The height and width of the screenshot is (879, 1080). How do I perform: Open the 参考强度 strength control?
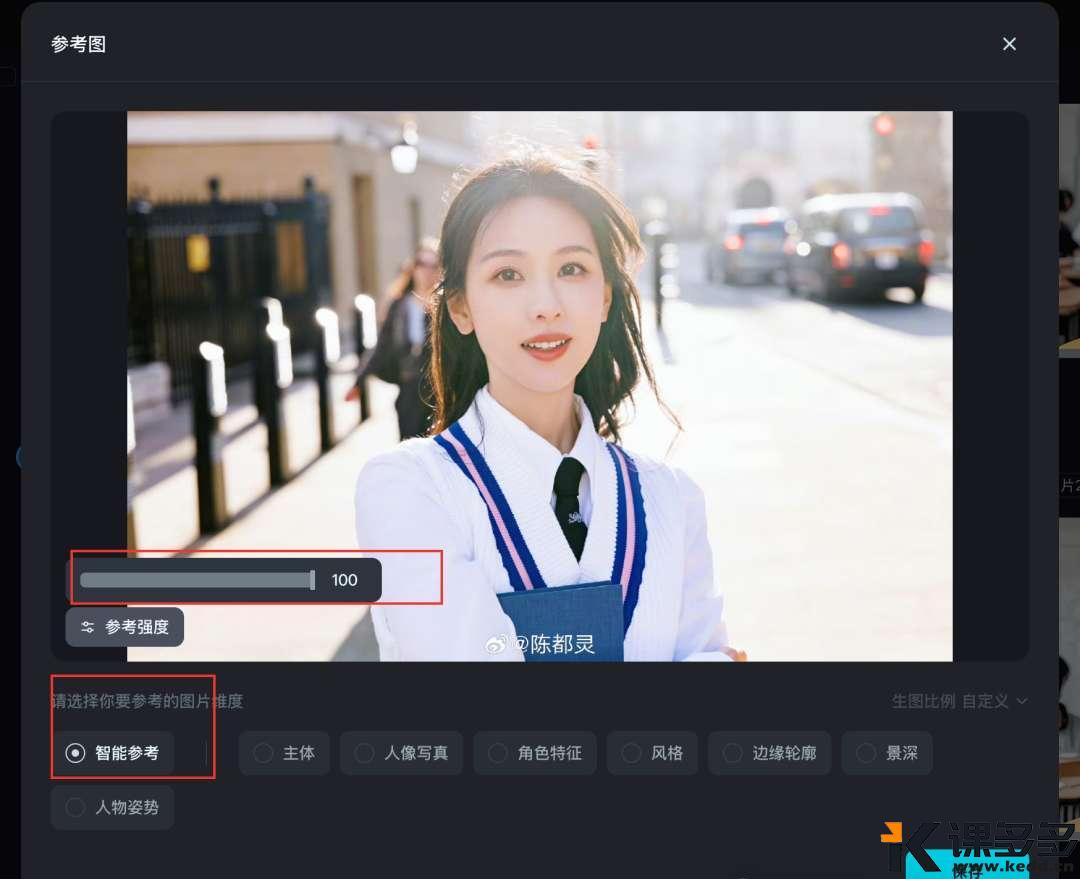[124, 627]
